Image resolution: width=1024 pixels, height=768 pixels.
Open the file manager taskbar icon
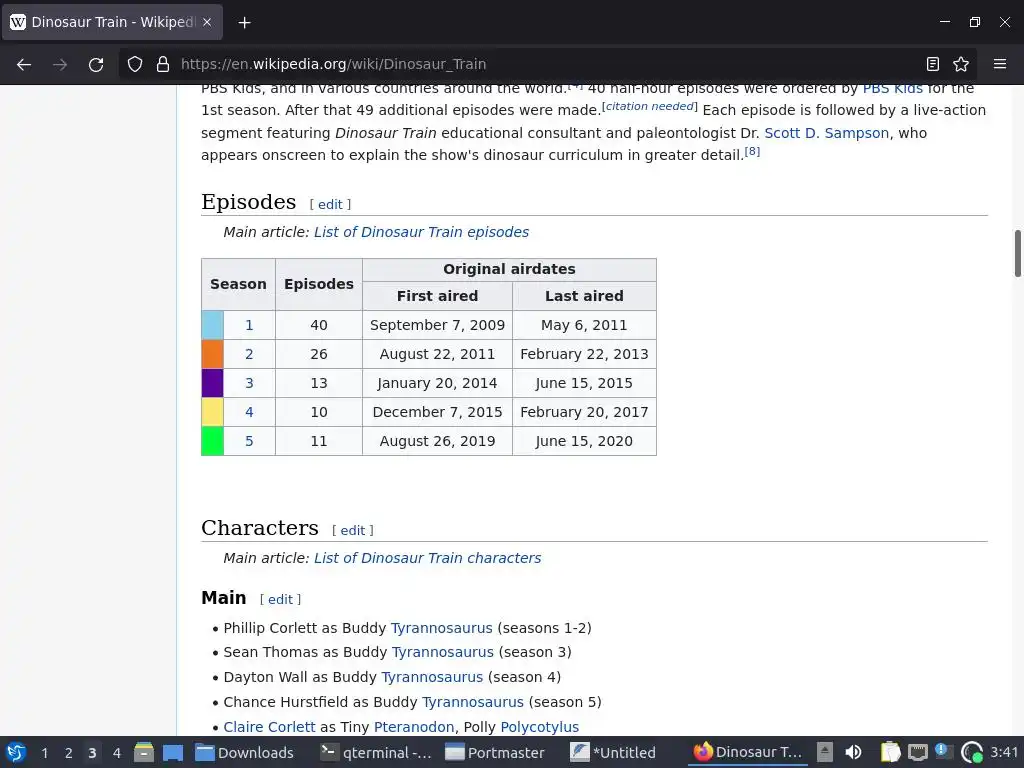click(144, 752)
